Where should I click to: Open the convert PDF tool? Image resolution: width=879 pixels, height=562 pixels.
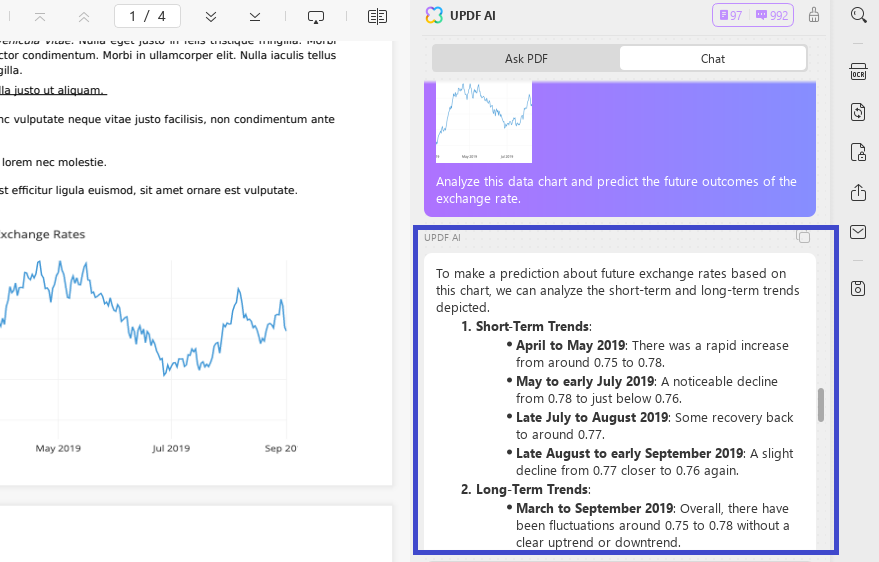click(858, 112)
